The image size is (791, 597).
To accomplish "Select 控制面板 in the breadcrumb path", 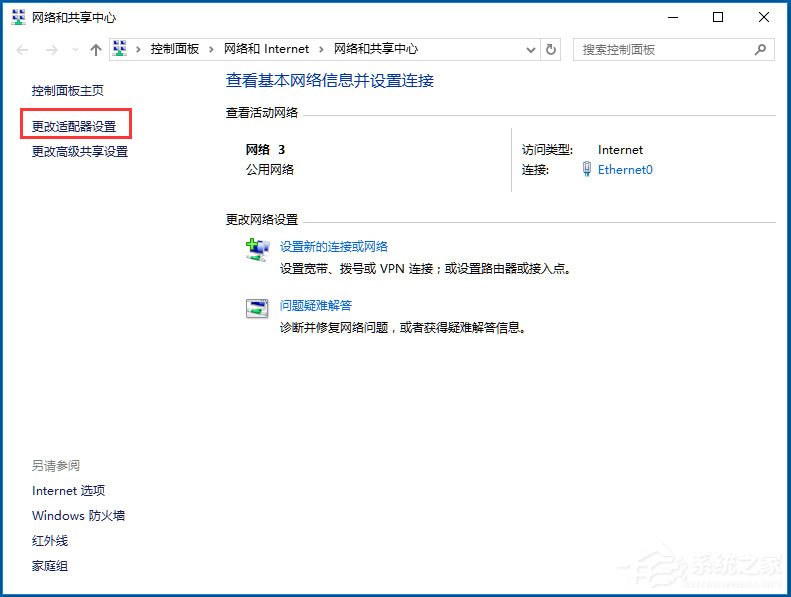I will tap(174, 49).
